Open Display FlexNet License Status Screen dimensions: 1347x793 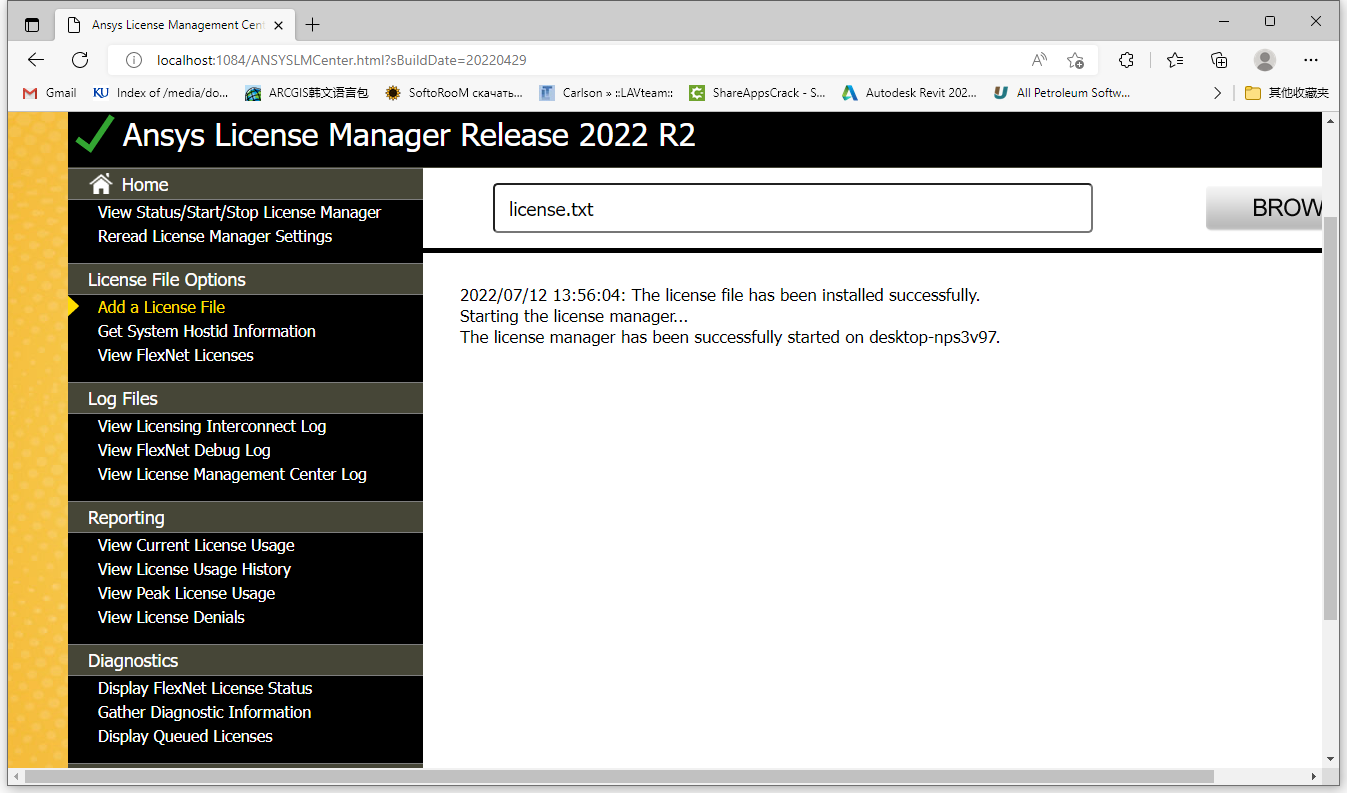[205, 688]
